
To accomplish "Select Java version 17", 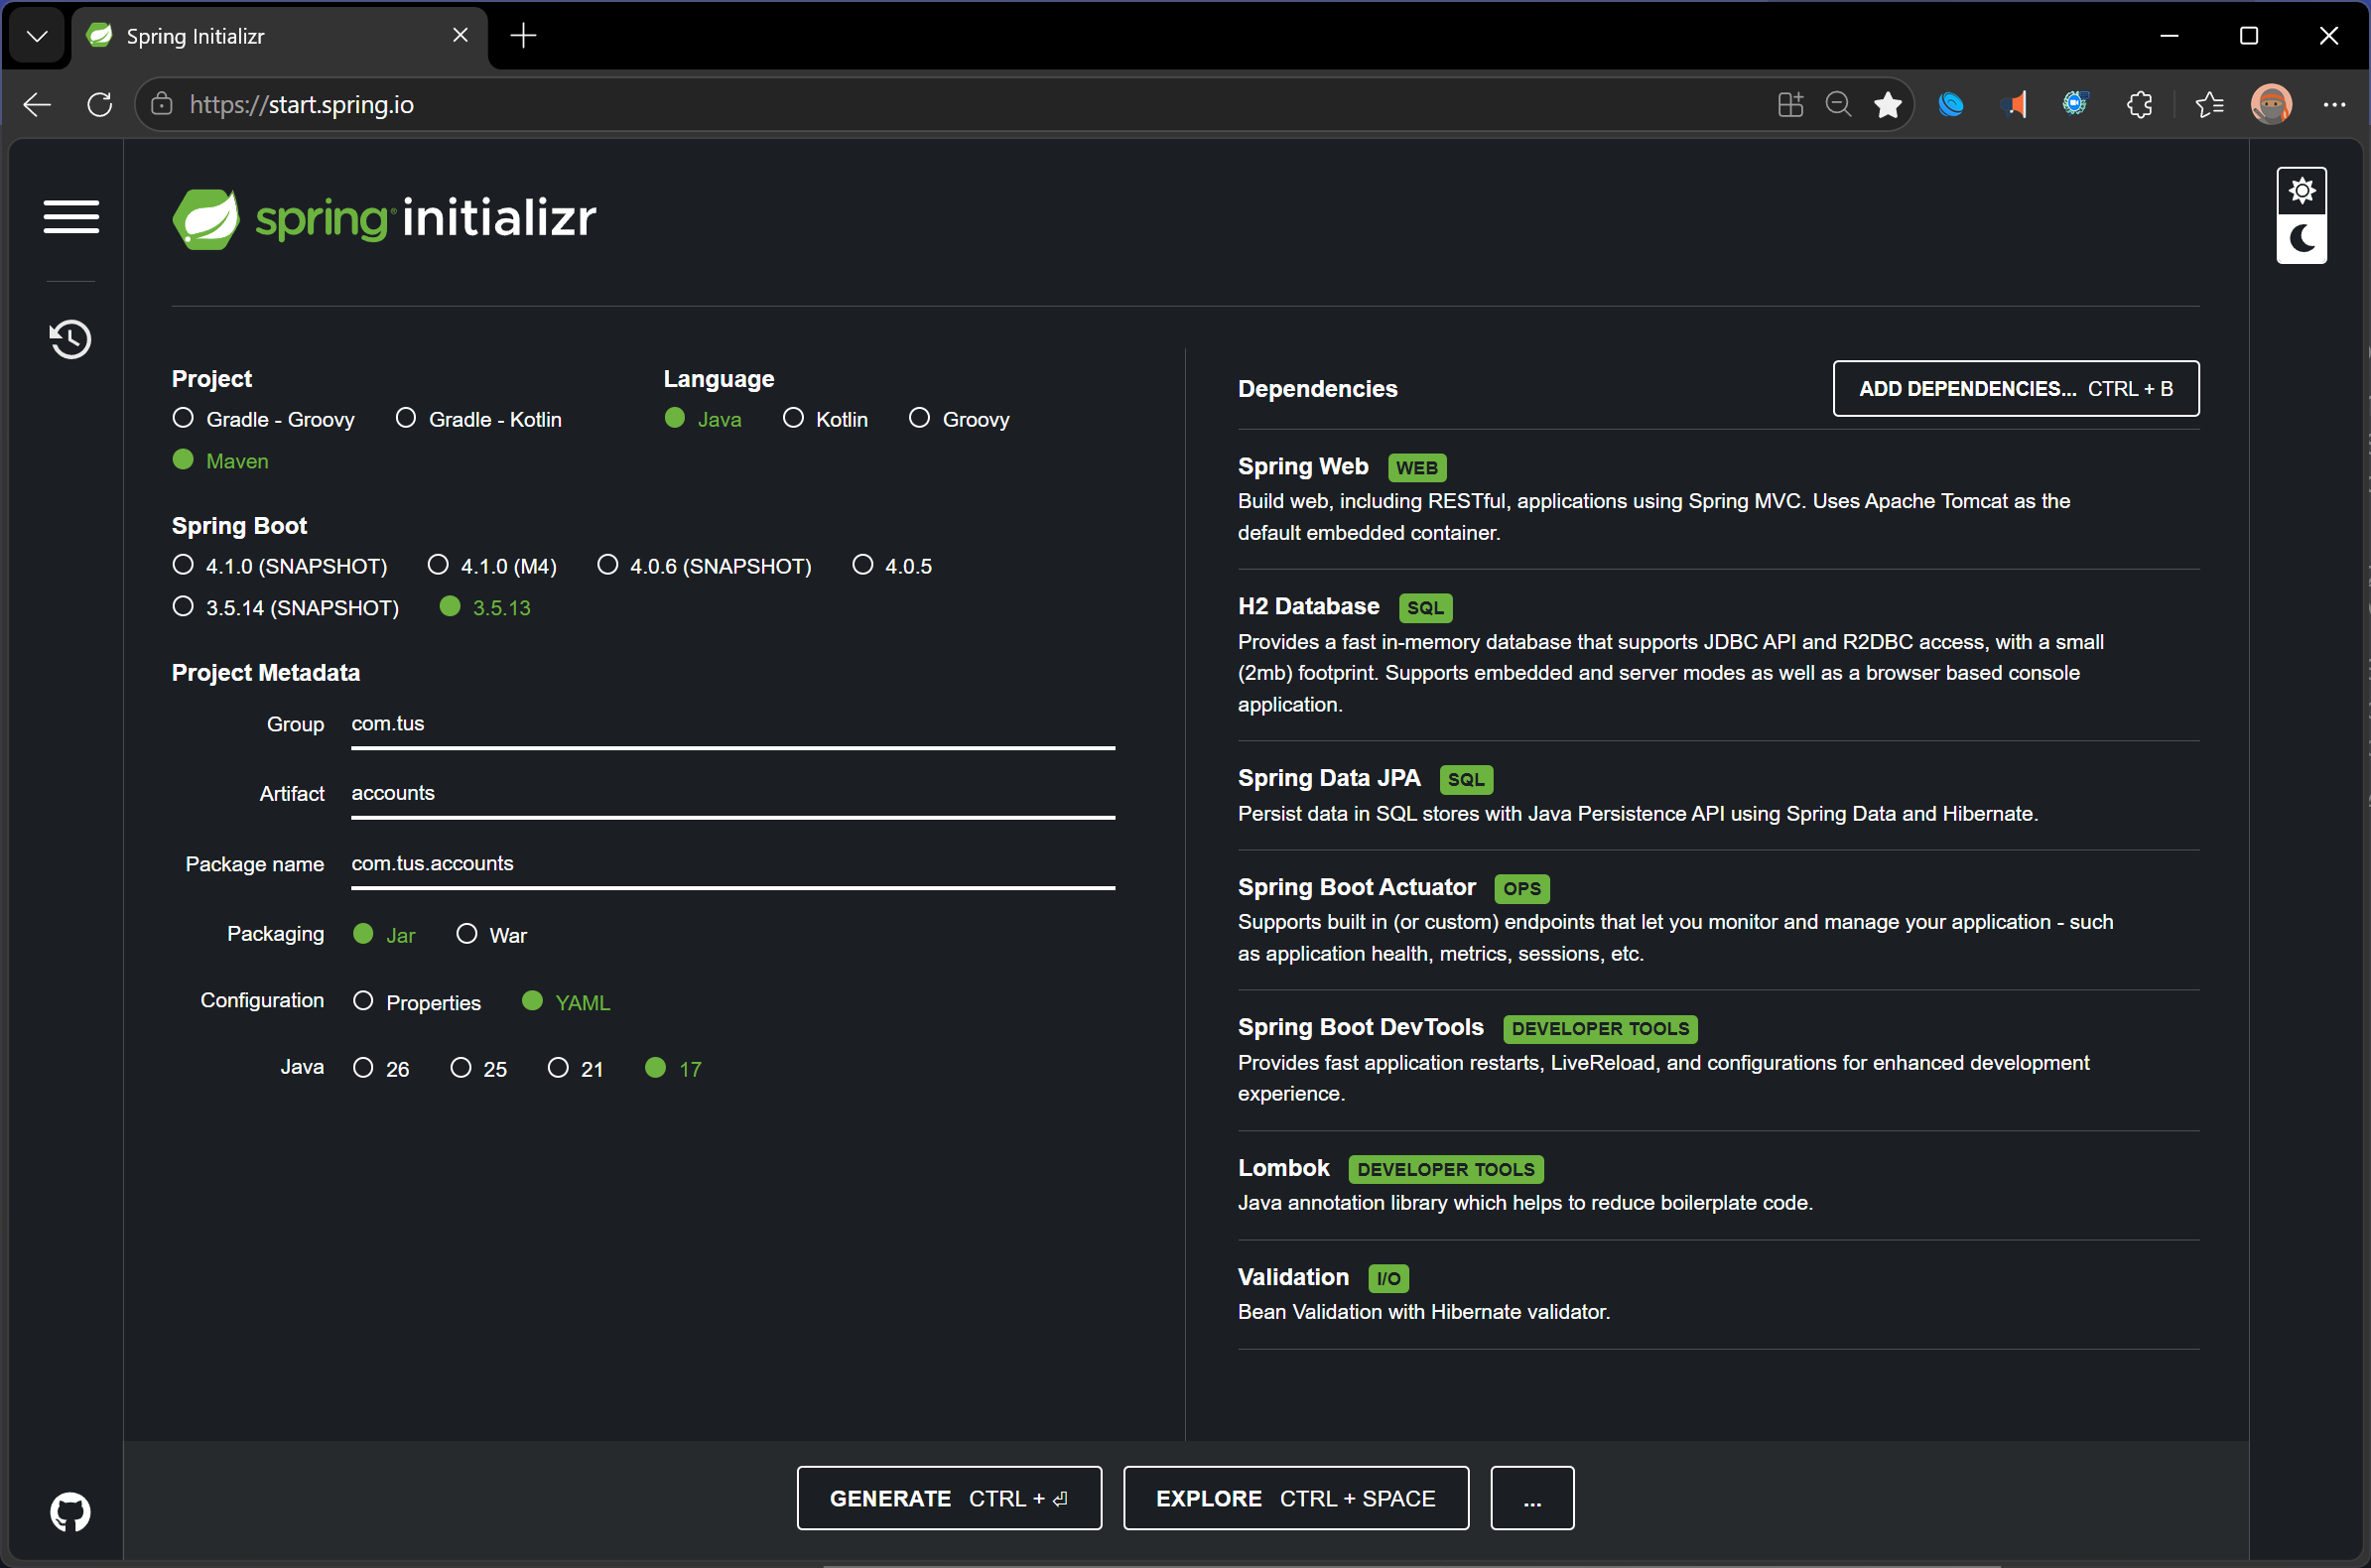I will coord(673,1069).
